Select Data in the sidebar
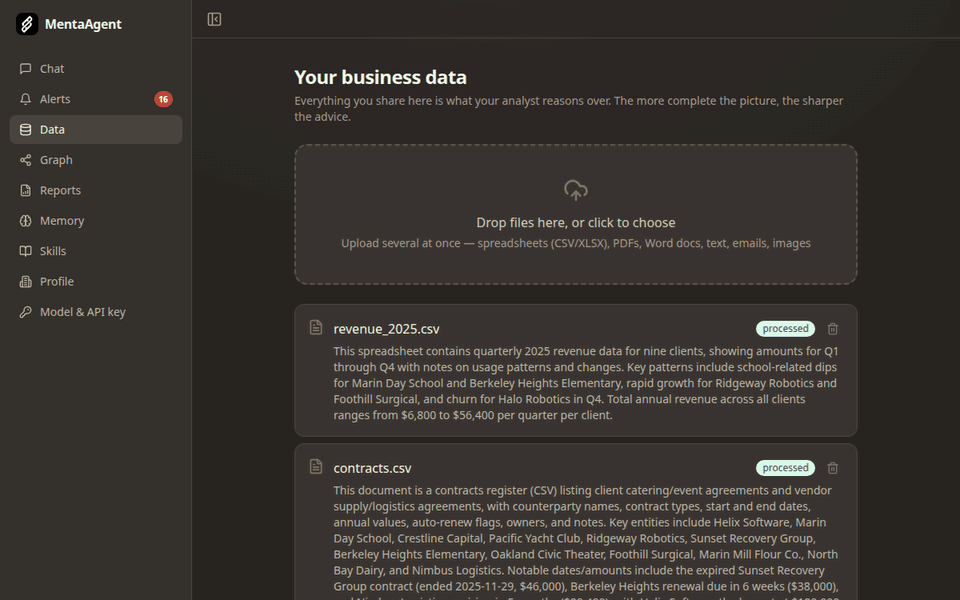This screenshot has width=960, height=600. pyautogui.click(x=96, y=130)
